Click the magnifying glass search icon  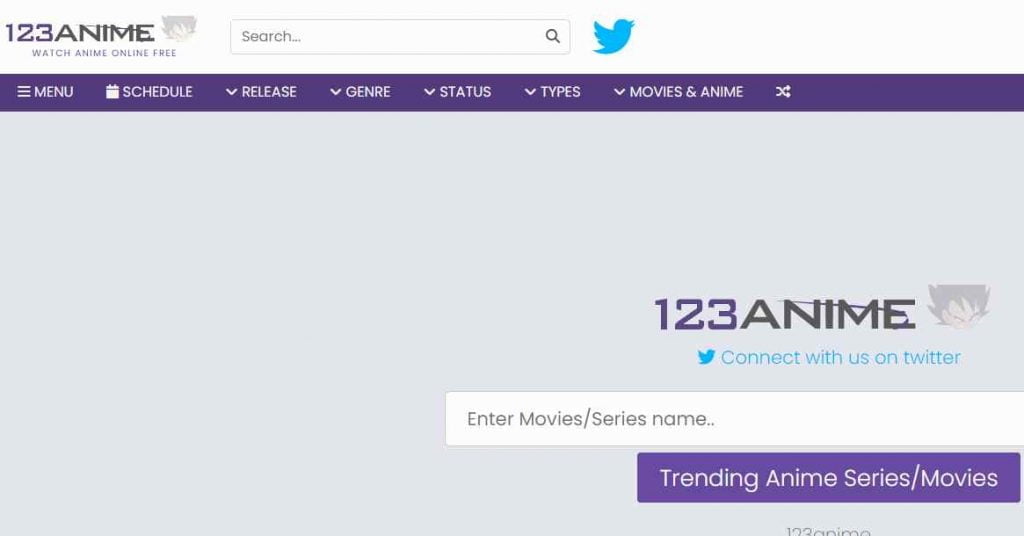point(553,37)
